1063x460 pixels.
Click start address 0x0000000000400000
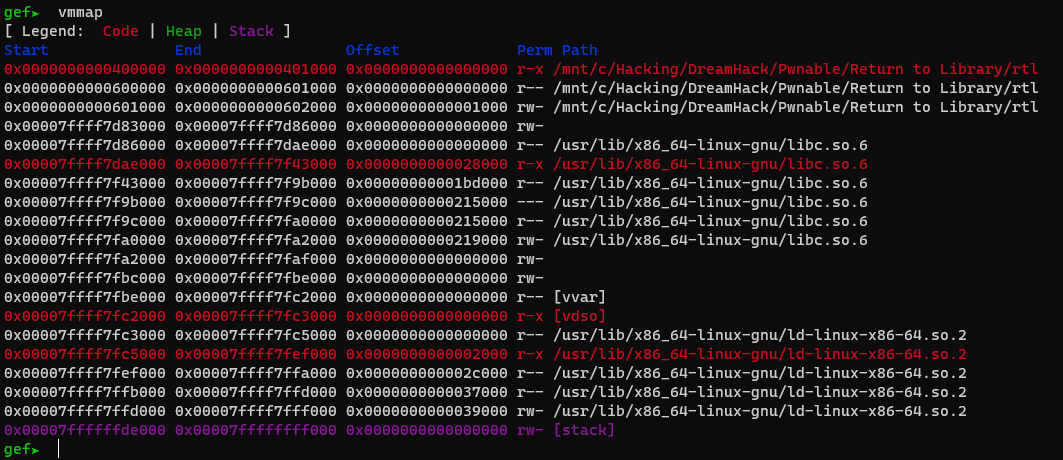[x=85, y=69]
